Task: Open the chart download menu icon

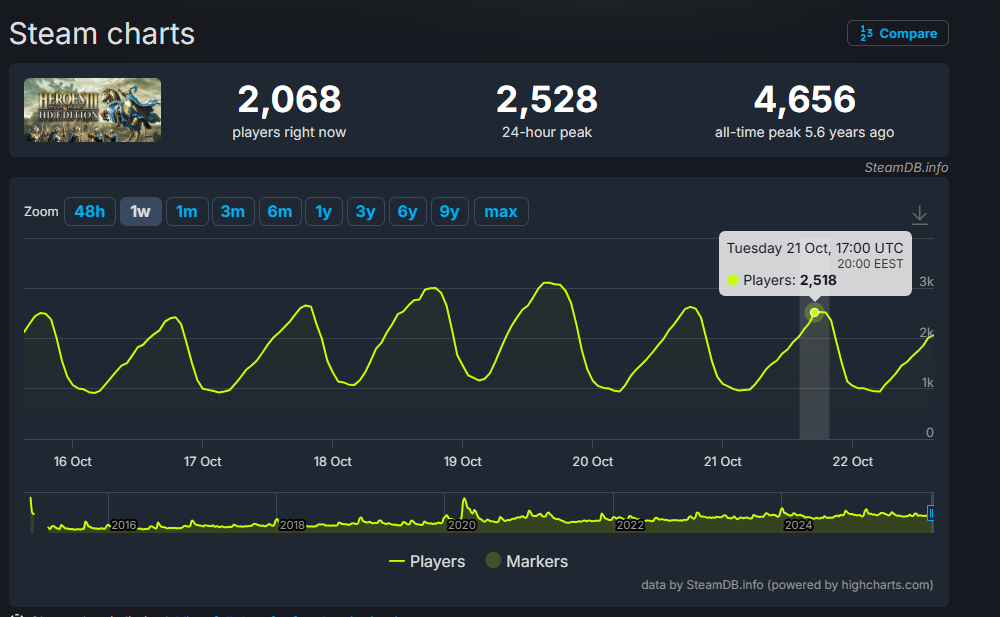Action: tap(919, 215)
